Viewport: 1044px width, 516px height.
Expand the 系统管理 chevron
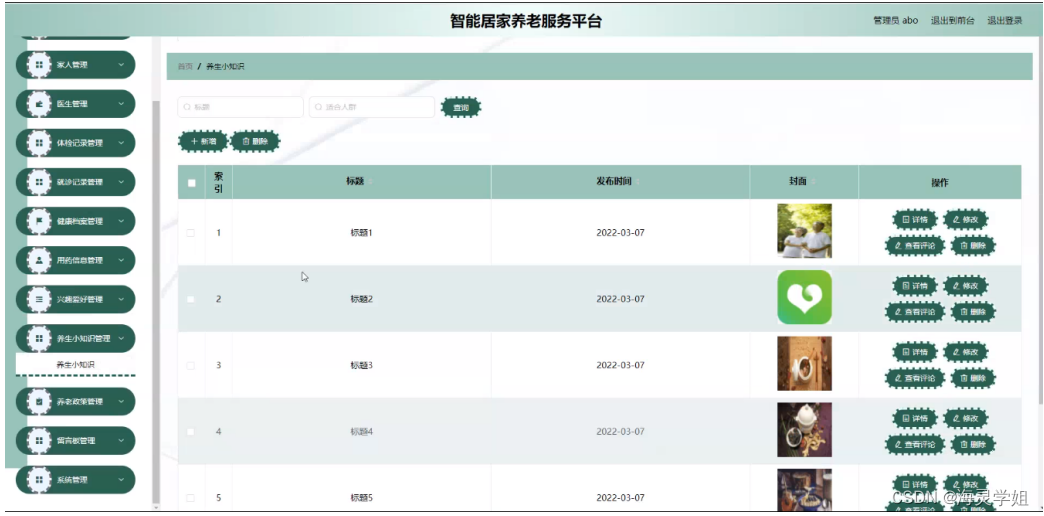pyautogui.click(x=121, y=479)
